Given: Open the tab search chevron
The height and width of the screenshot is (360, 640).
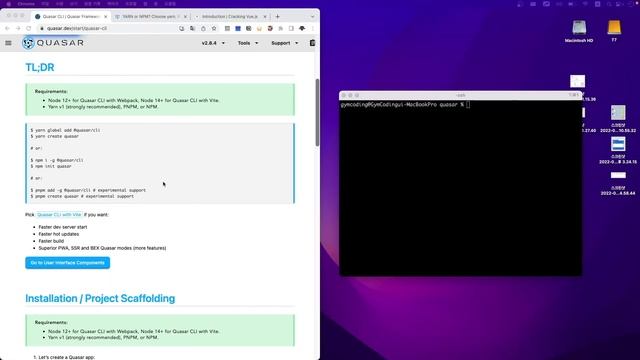Looking at the screenshot, I should [x=312, y=16].
